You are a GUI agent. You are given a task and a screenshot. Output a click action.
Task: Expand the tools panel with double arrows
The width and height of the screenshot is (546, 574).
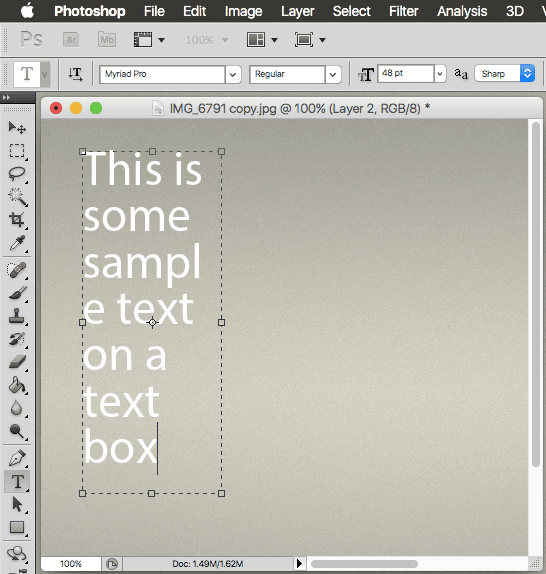pyautogui.click(x=6, y=97)
